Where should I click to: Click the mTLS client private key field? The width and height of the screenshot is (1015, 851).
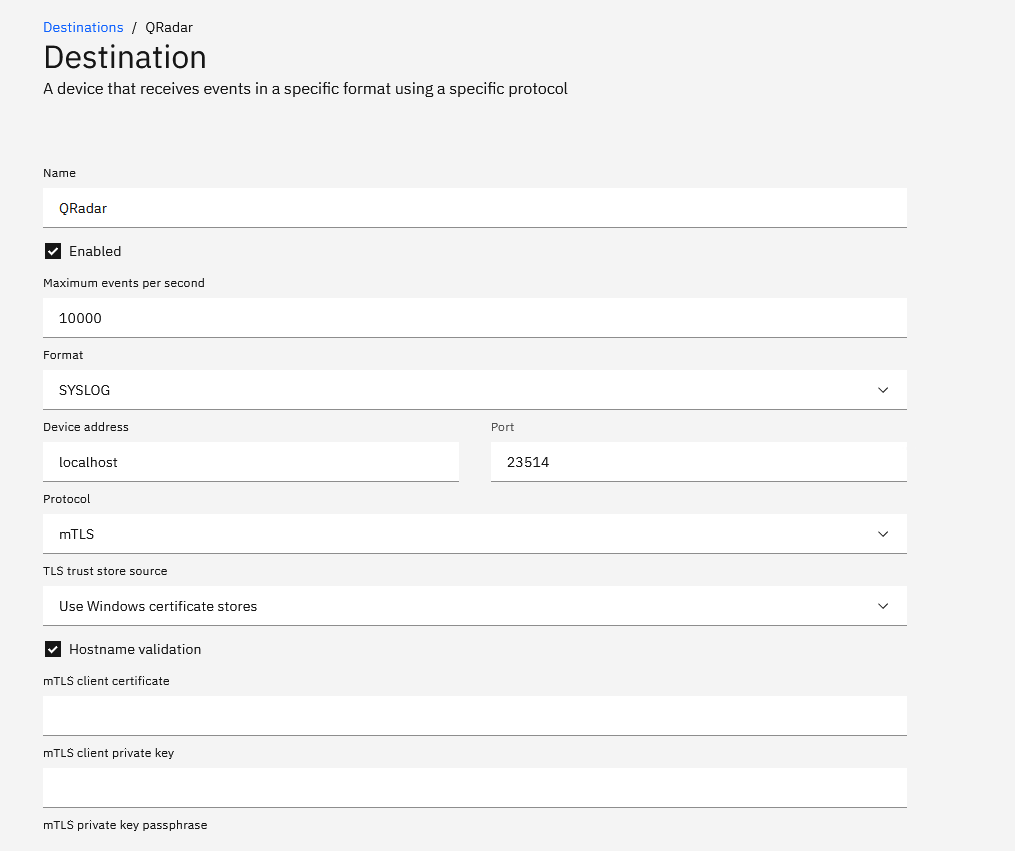(x=475, y=787)
